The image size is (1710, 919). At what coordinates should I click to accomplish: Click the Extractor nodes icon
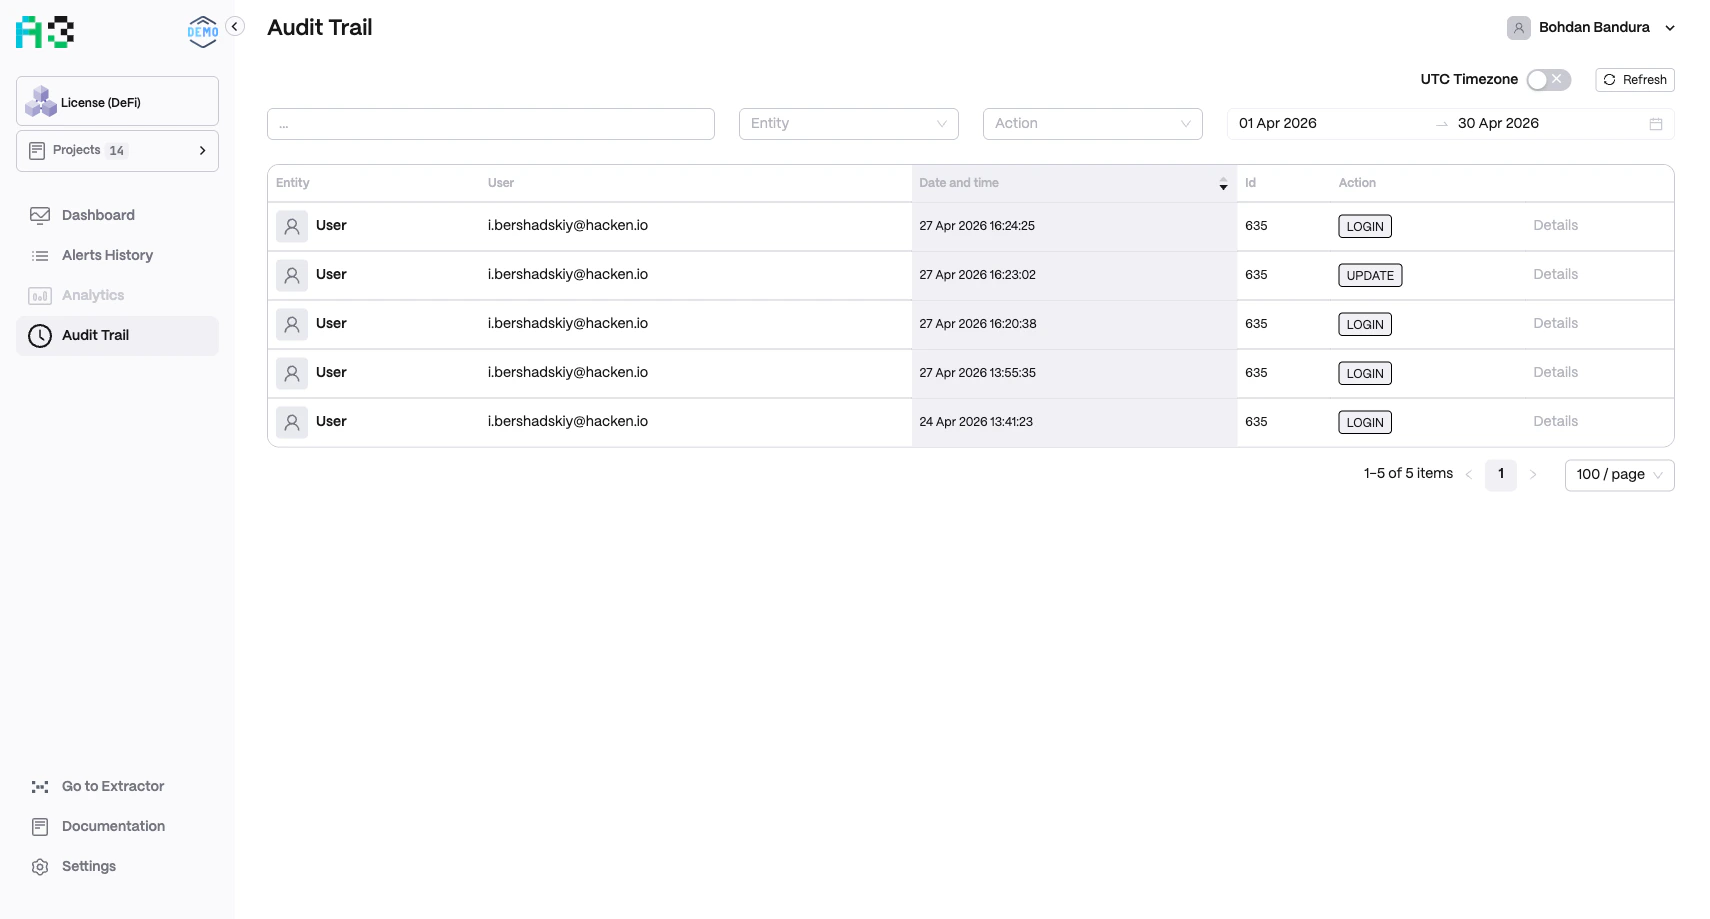40,787
